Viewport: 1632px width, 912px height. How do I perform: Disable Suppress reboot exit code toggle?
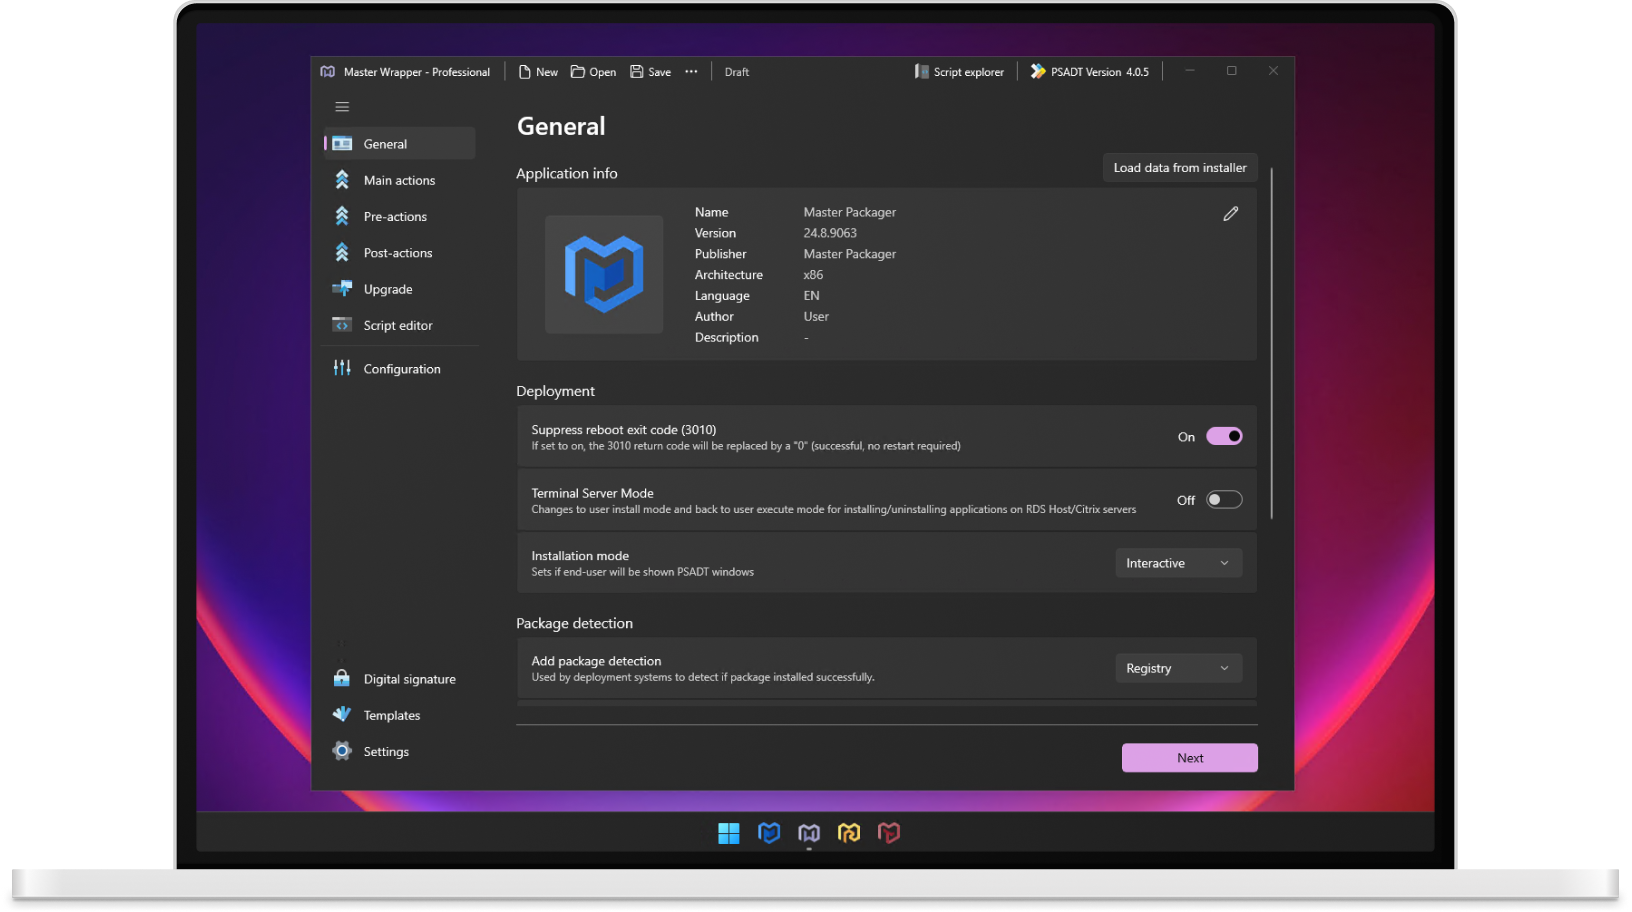coord(1223,437)
